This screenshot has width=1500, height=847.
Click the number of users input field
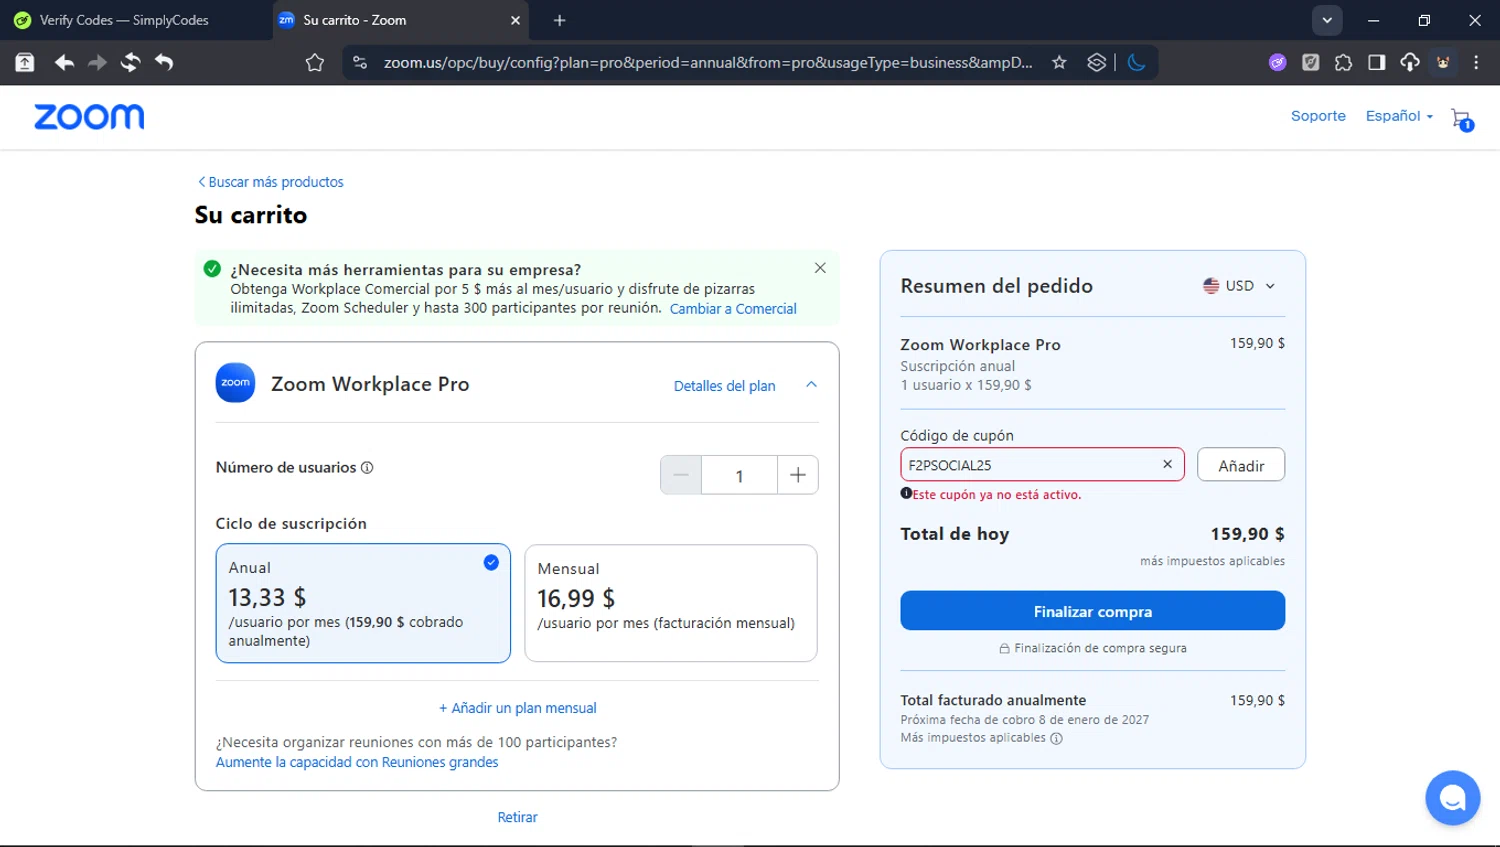739,475
